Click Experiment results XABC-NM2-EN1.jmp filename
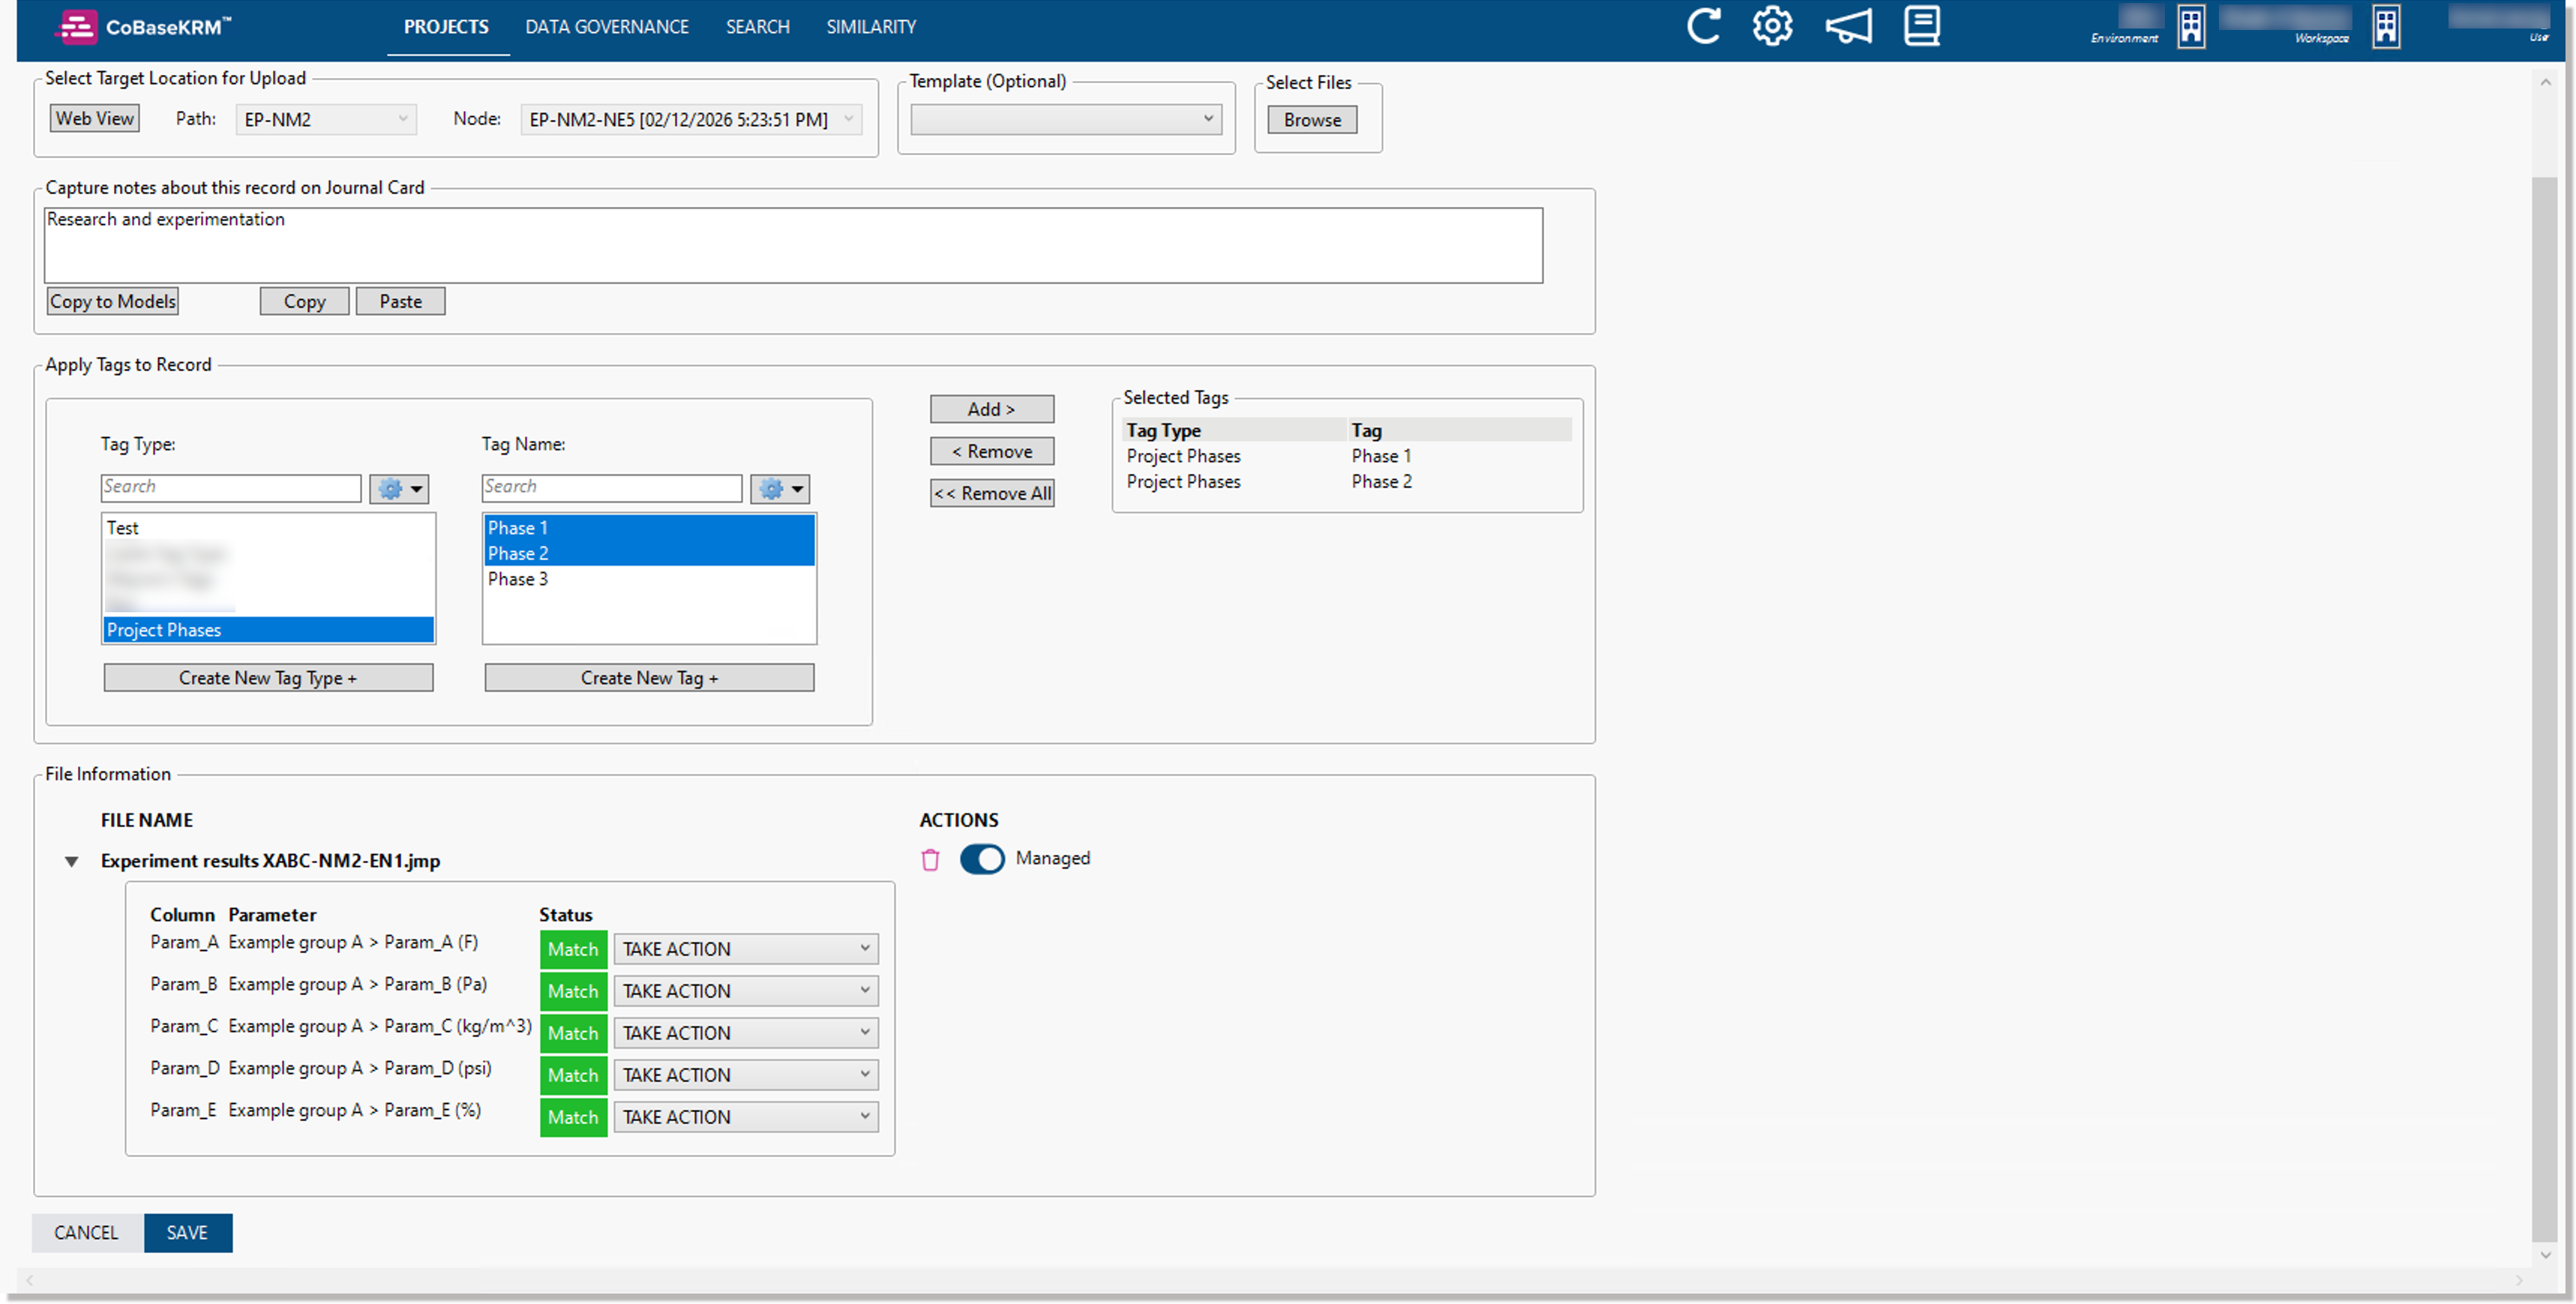 270,860
